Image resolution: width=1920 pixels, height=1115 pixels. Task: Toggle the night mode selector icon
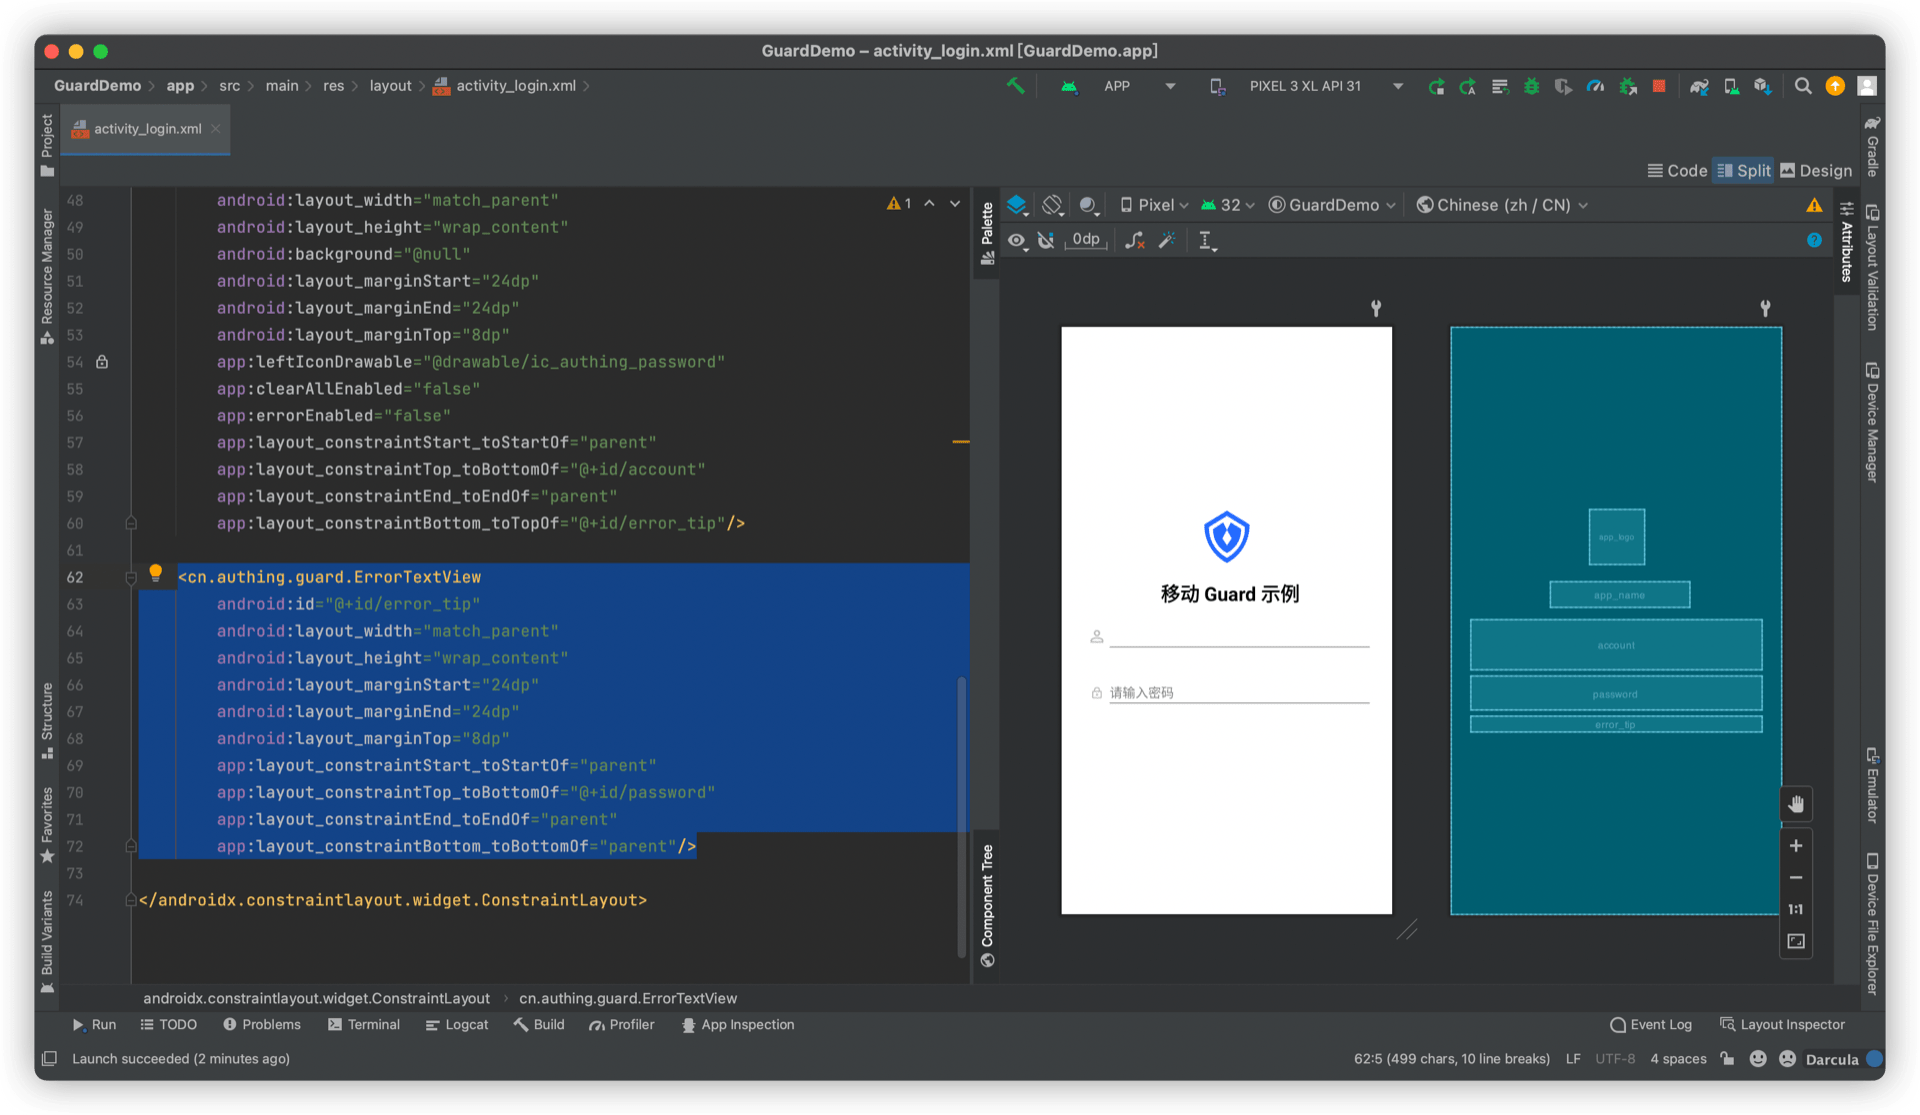click(1088, 205)
